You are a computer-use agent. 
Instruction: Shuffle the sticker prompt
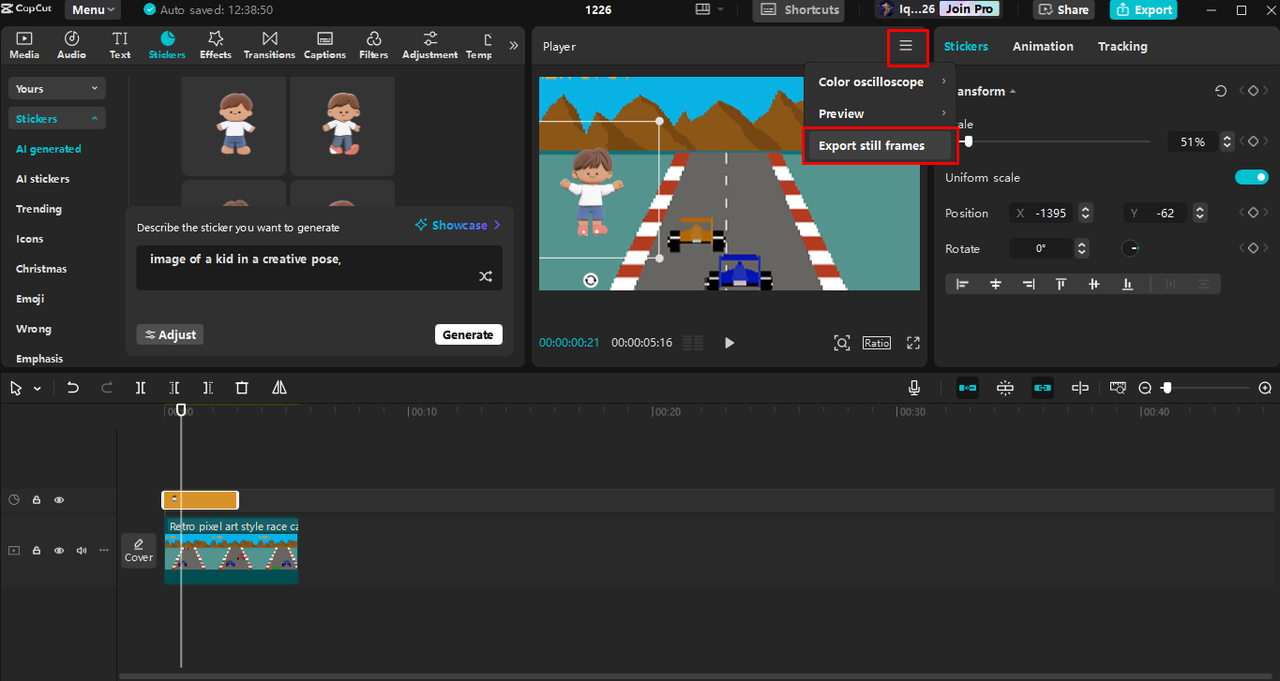(x=485, y=277)
